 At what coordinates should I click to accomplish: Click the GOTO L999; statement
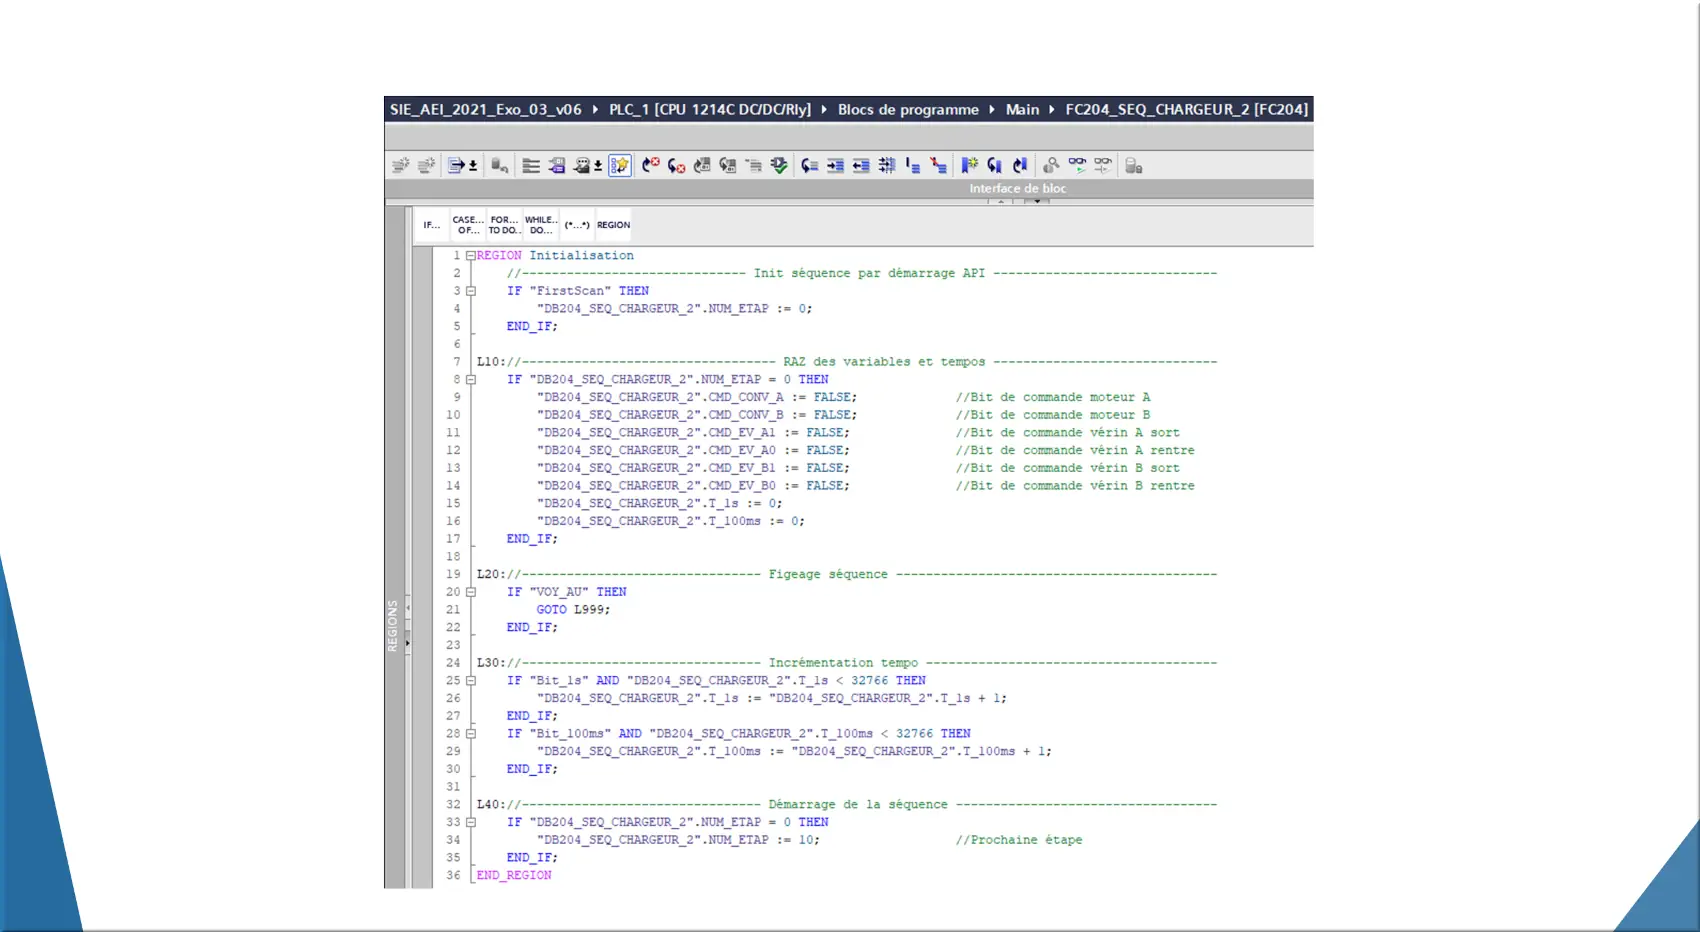(x=573, y=610)
